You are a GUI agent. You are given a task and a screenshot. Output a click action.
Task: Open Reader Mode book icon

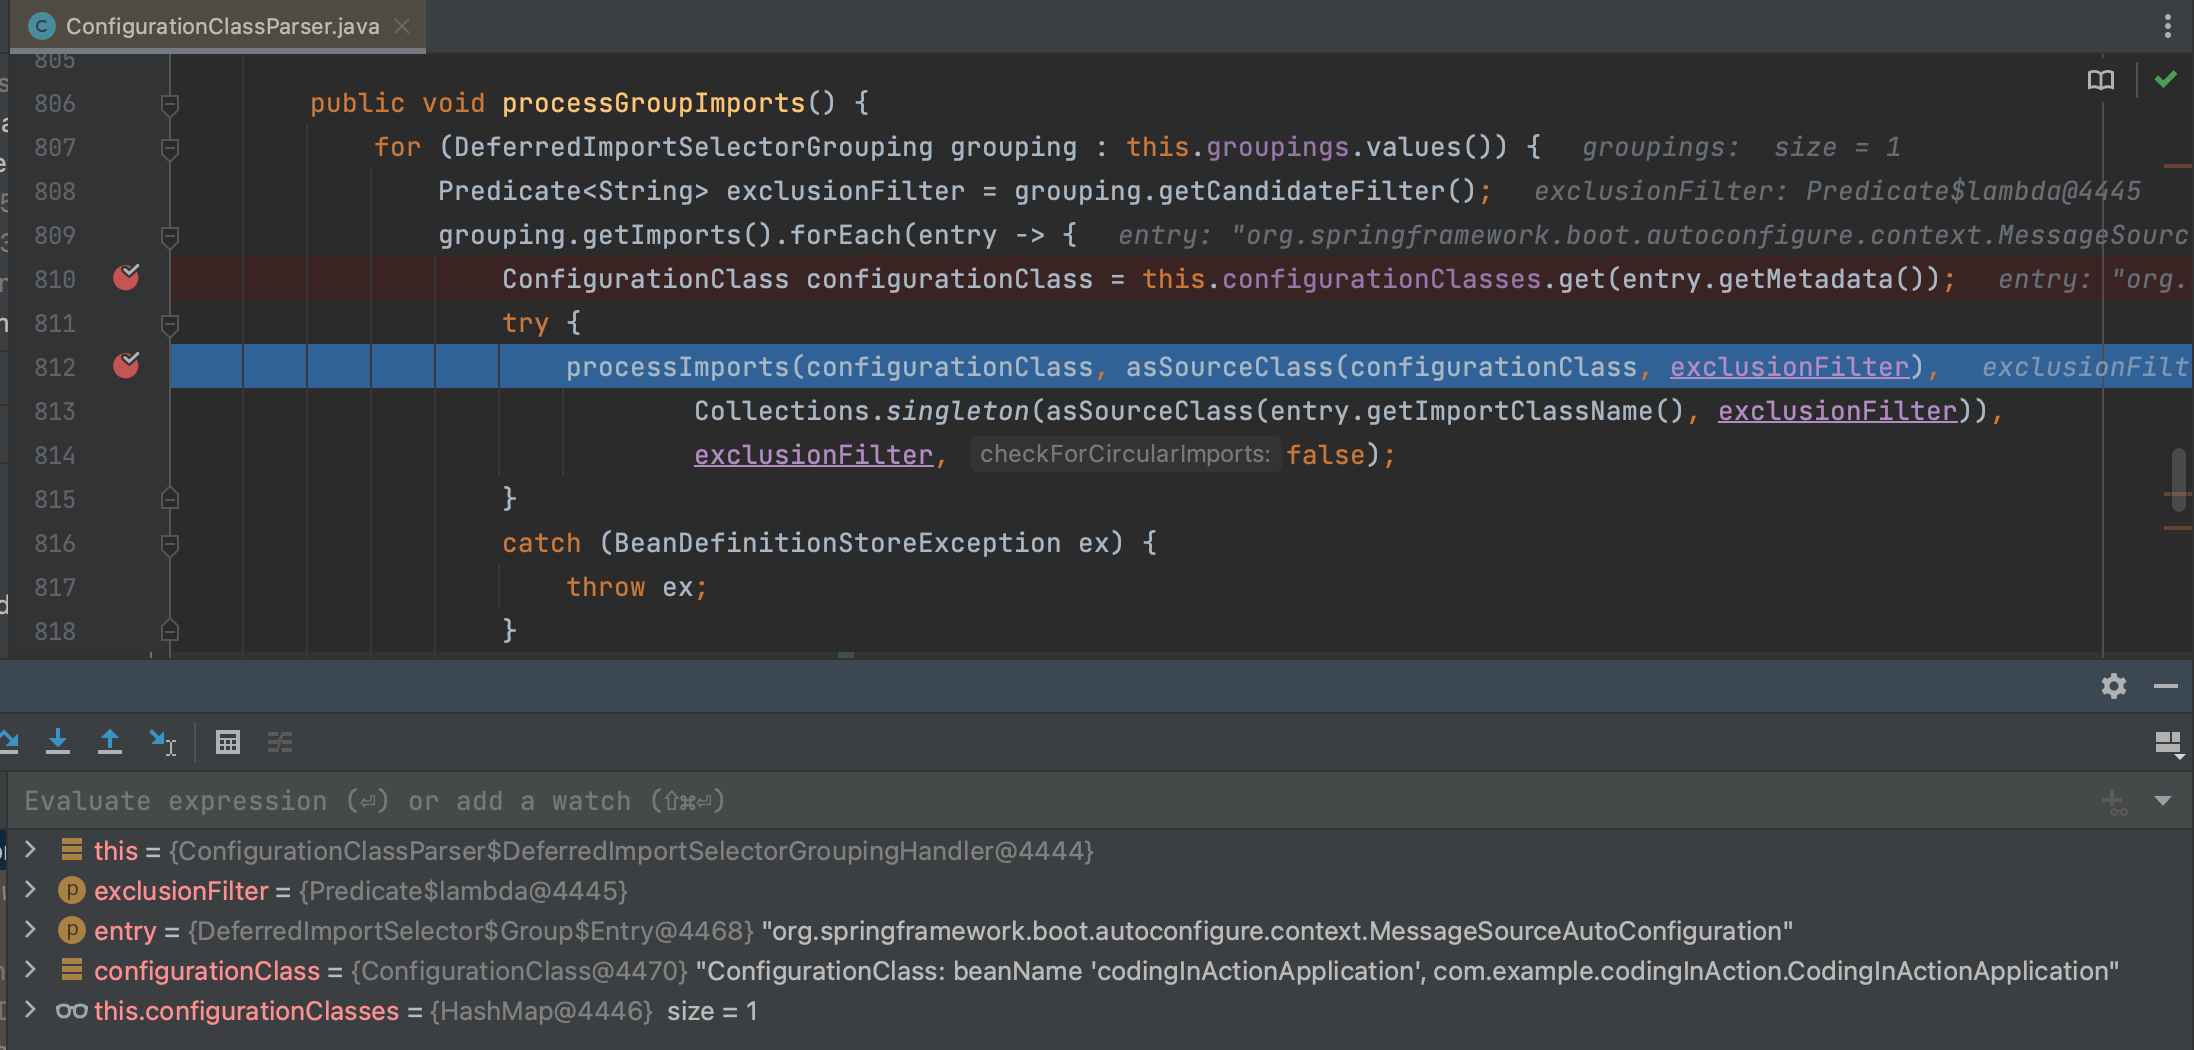(2100, 80)
